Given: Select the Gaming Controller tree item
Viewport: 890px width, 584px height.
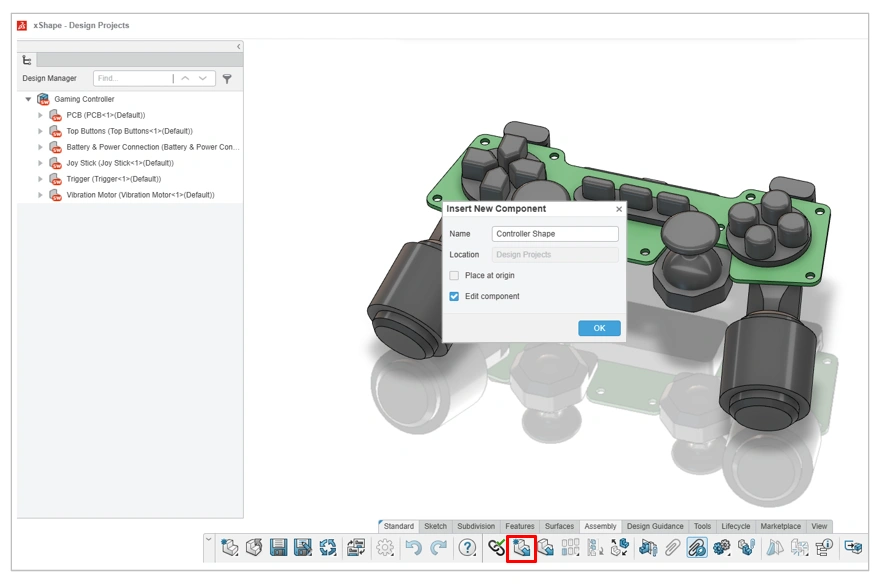Looking at the screenshot, I should click(76, 99).
